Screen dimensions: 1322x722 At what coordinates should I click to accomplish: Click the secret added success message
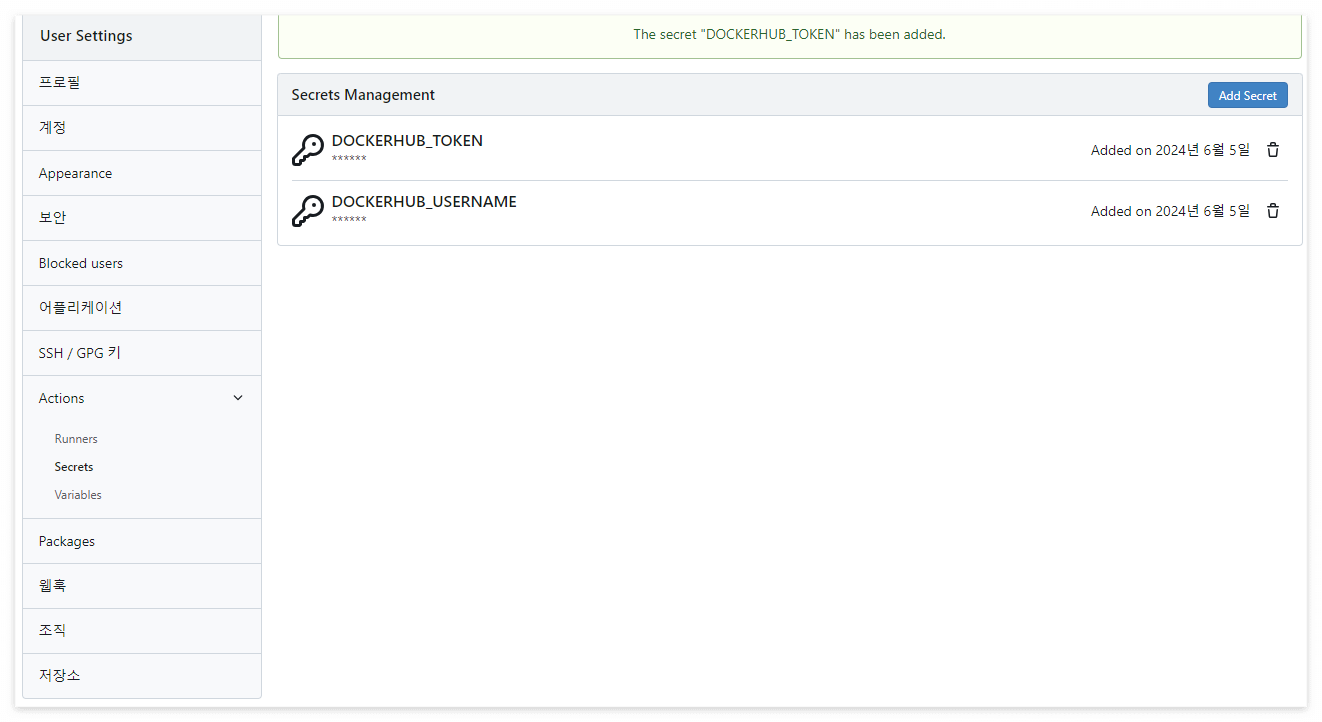[790, 34]
